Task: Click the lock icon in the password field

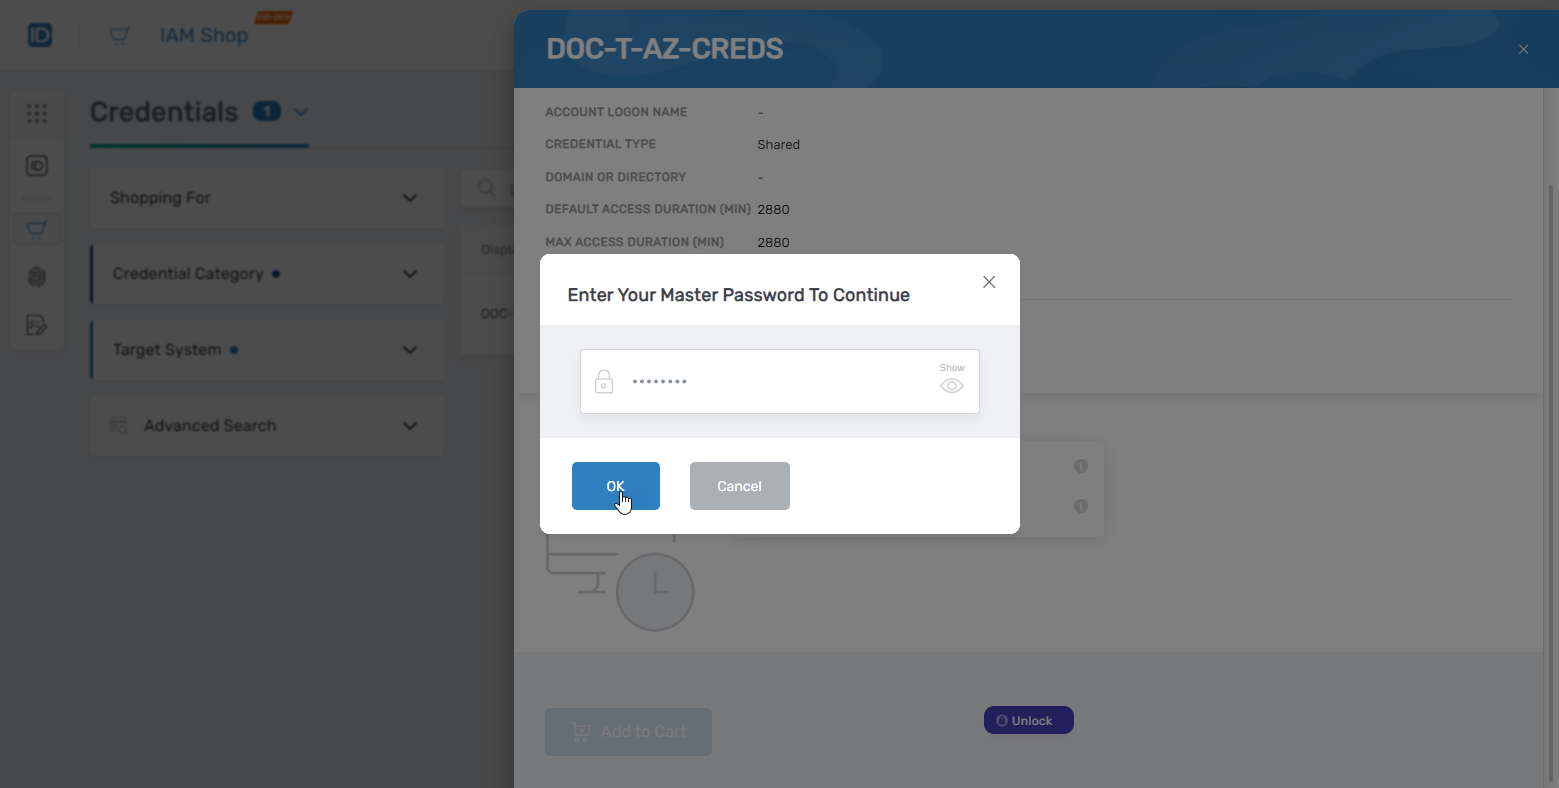Action: 604,381
